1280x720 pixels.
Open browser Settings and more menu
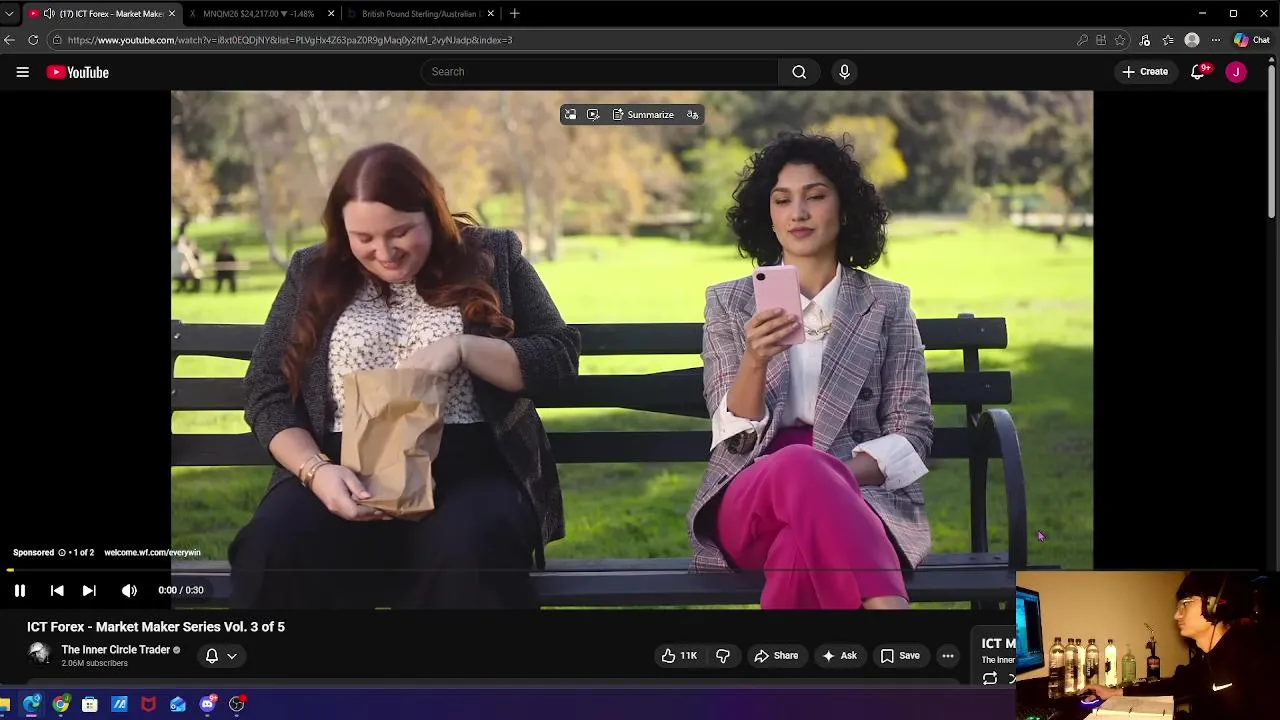coord(1216,40)
